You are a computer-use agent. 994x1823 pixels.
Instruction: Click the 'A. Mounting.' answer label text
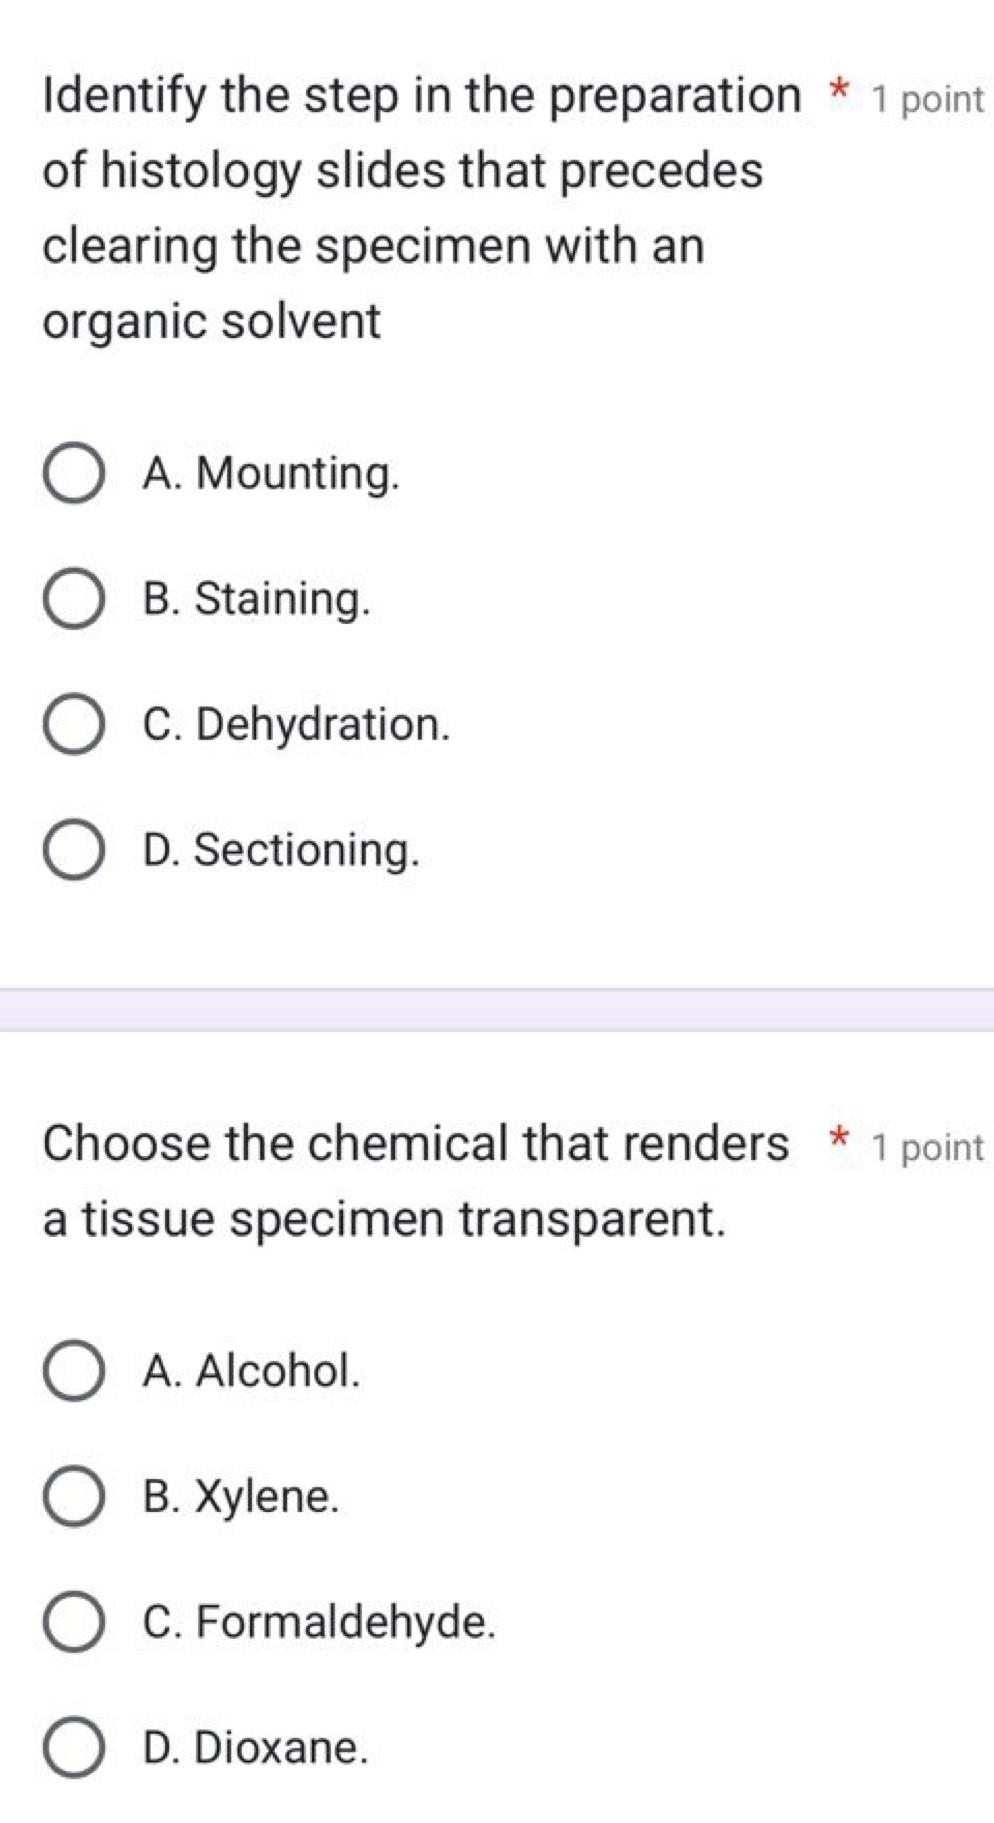click(271, 473)
